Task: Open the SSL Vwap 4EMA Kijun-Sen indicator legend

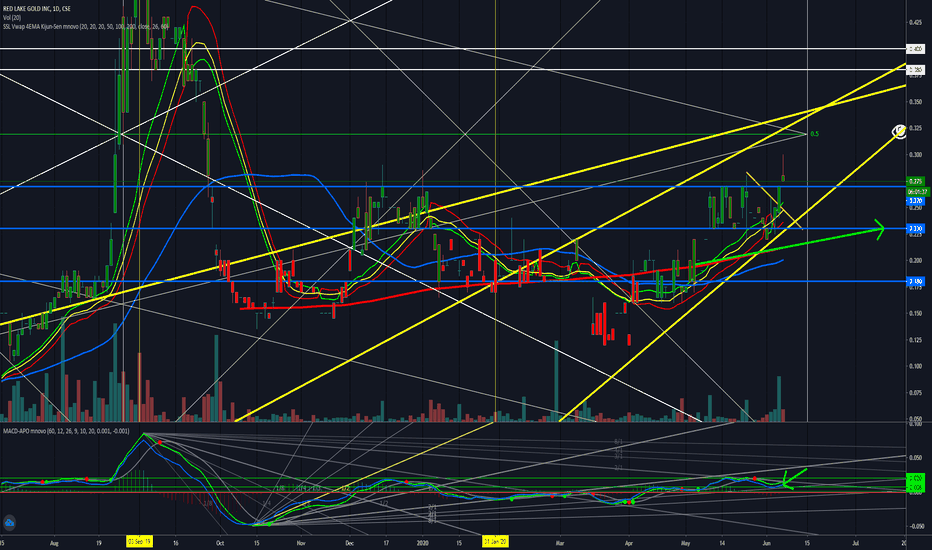Action: [86, 27]
